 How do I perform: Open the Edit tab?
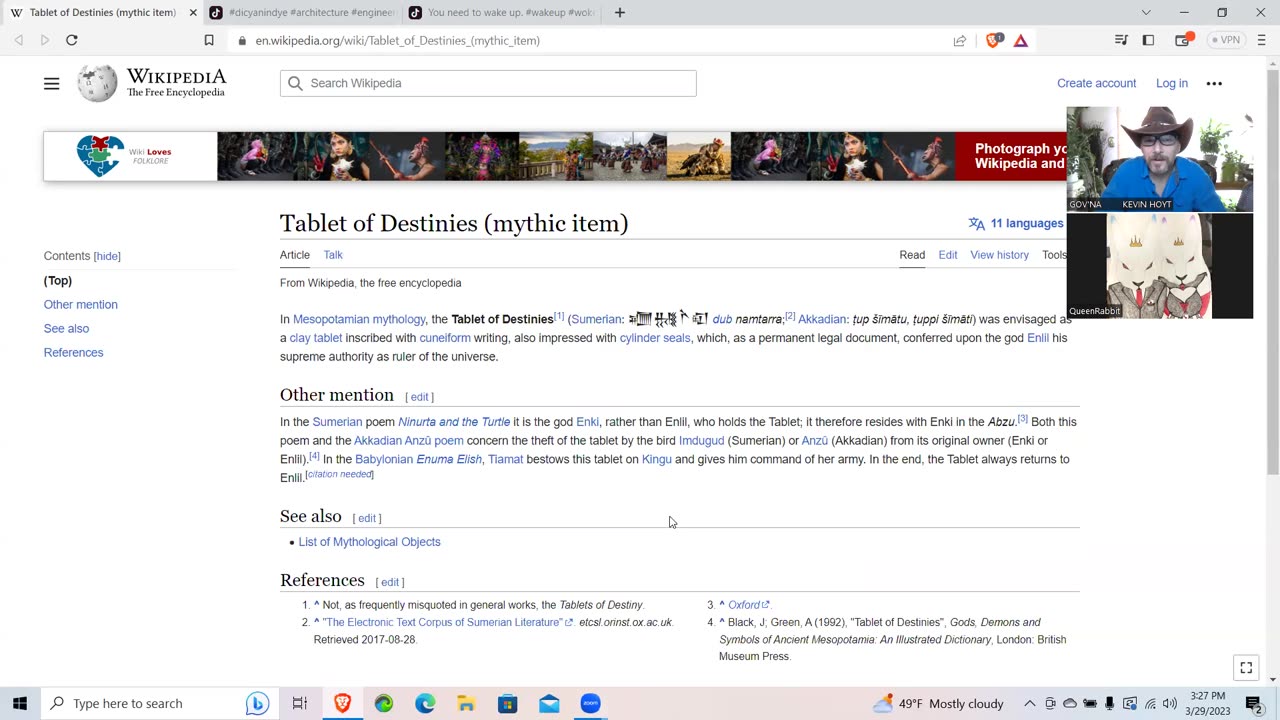(x=948, y=255)
